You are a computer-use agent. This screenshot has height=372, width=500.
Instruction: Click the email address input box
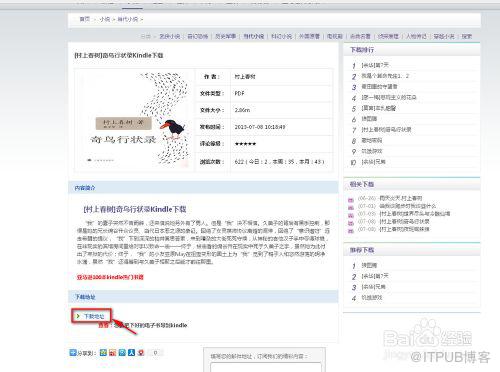tap(266, 367)
